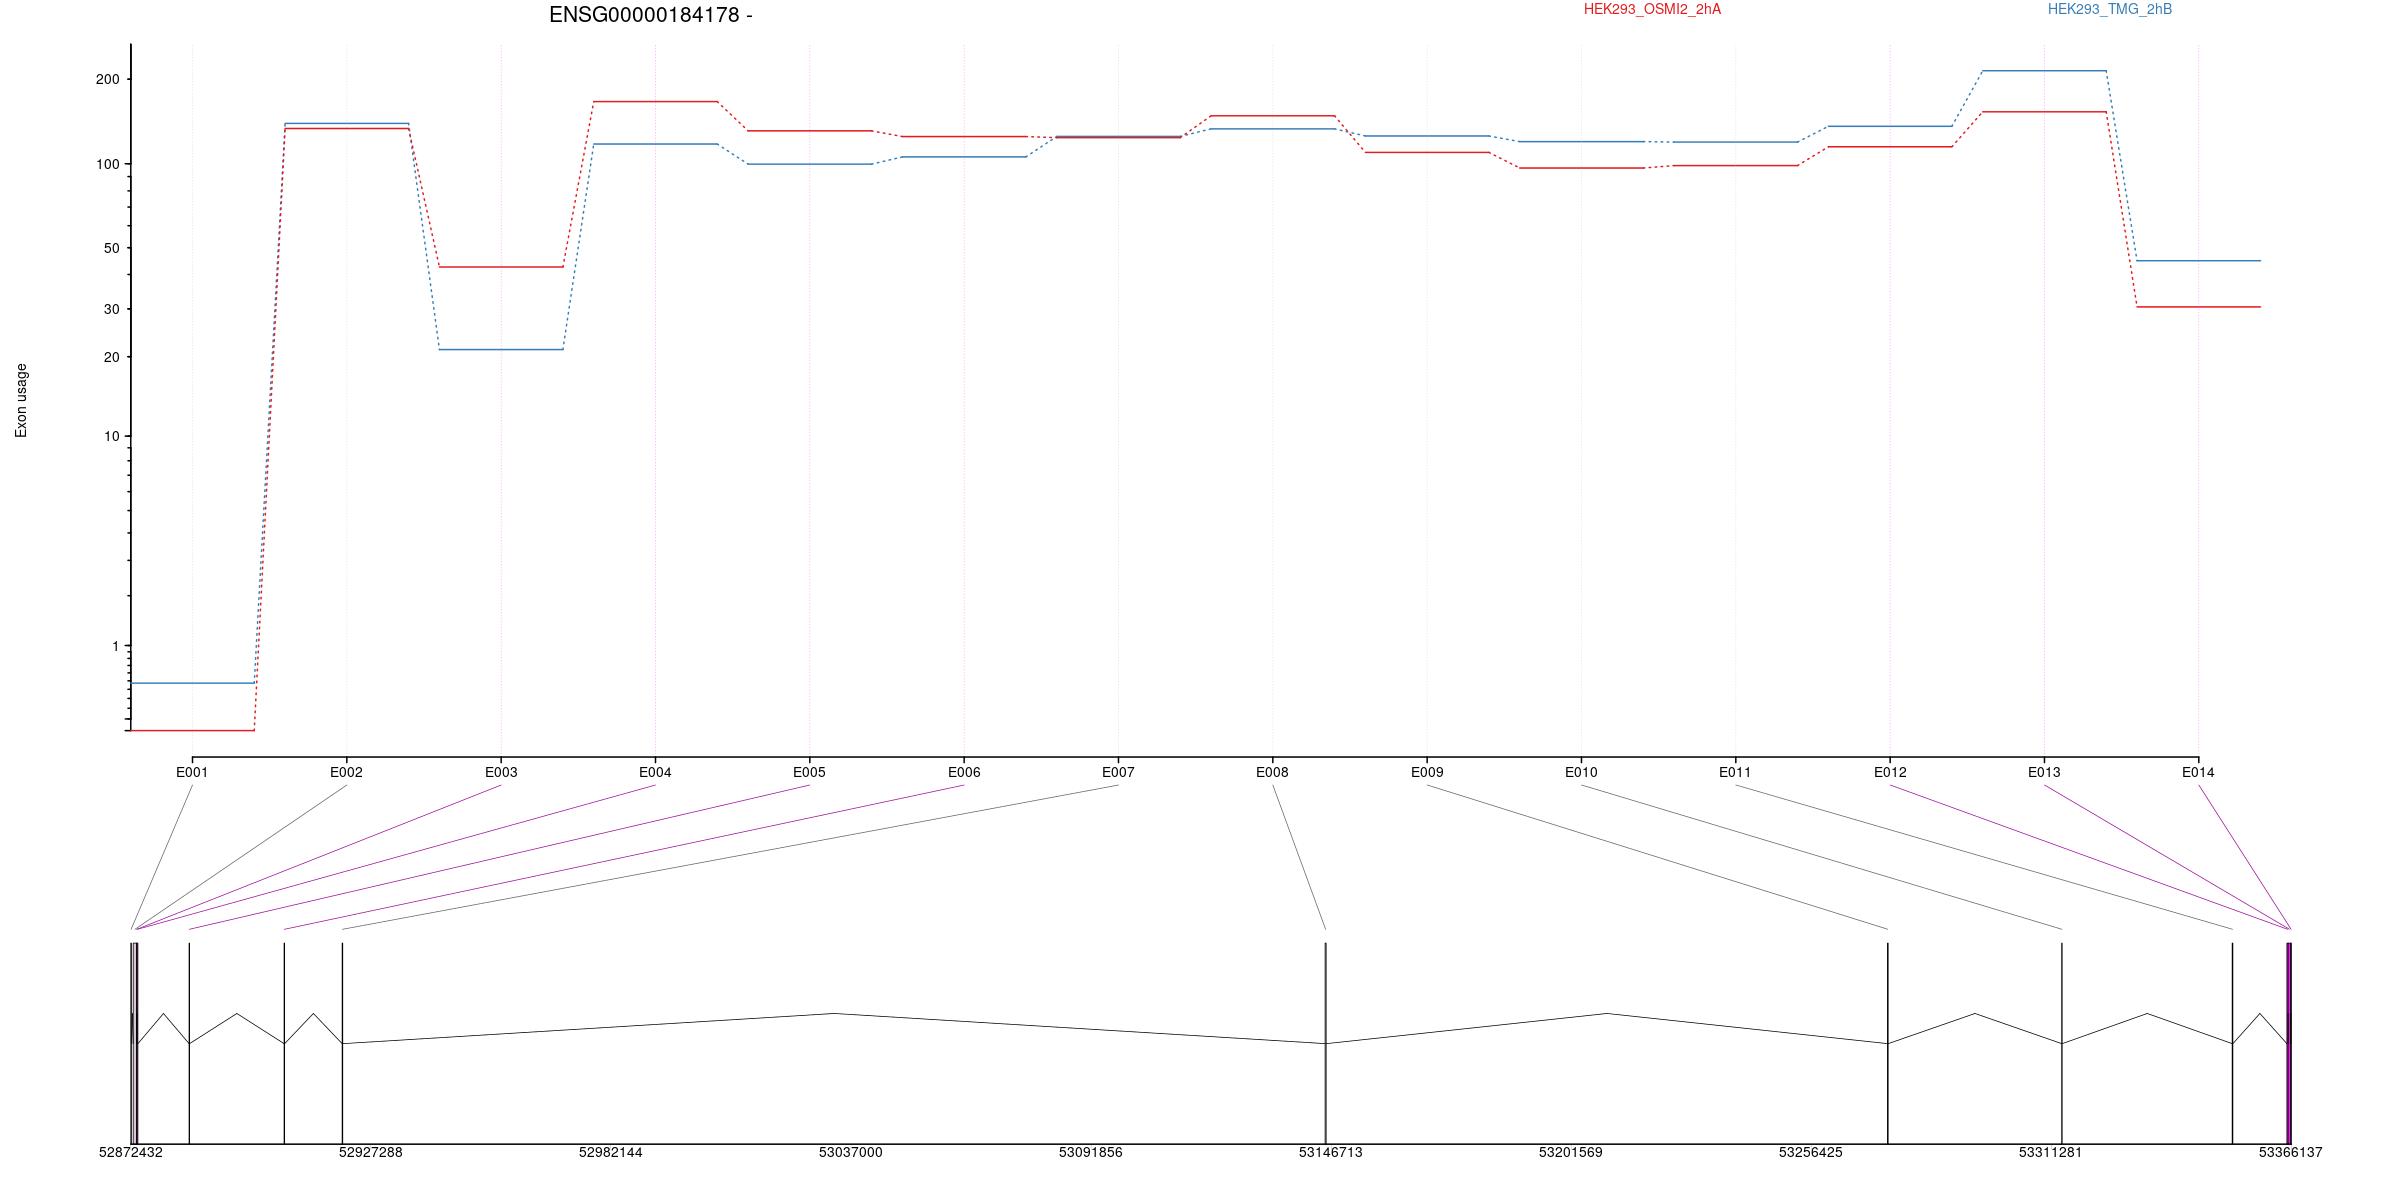The width and height of the screenshot is (2400, 1200).
Task: Click genomic coordinate 52872432
Action: click(x=131, y=1152)
